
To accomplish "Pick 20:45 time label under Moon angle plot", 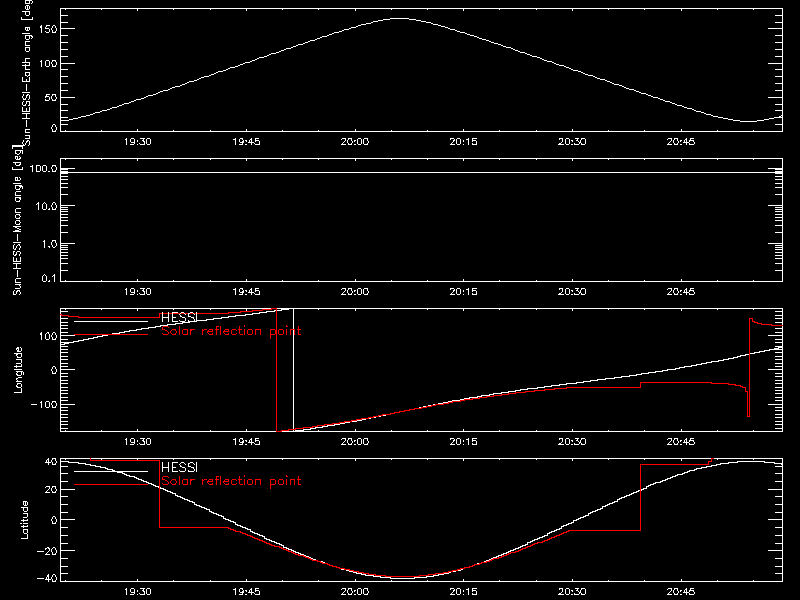I will [x=681, y=292].
